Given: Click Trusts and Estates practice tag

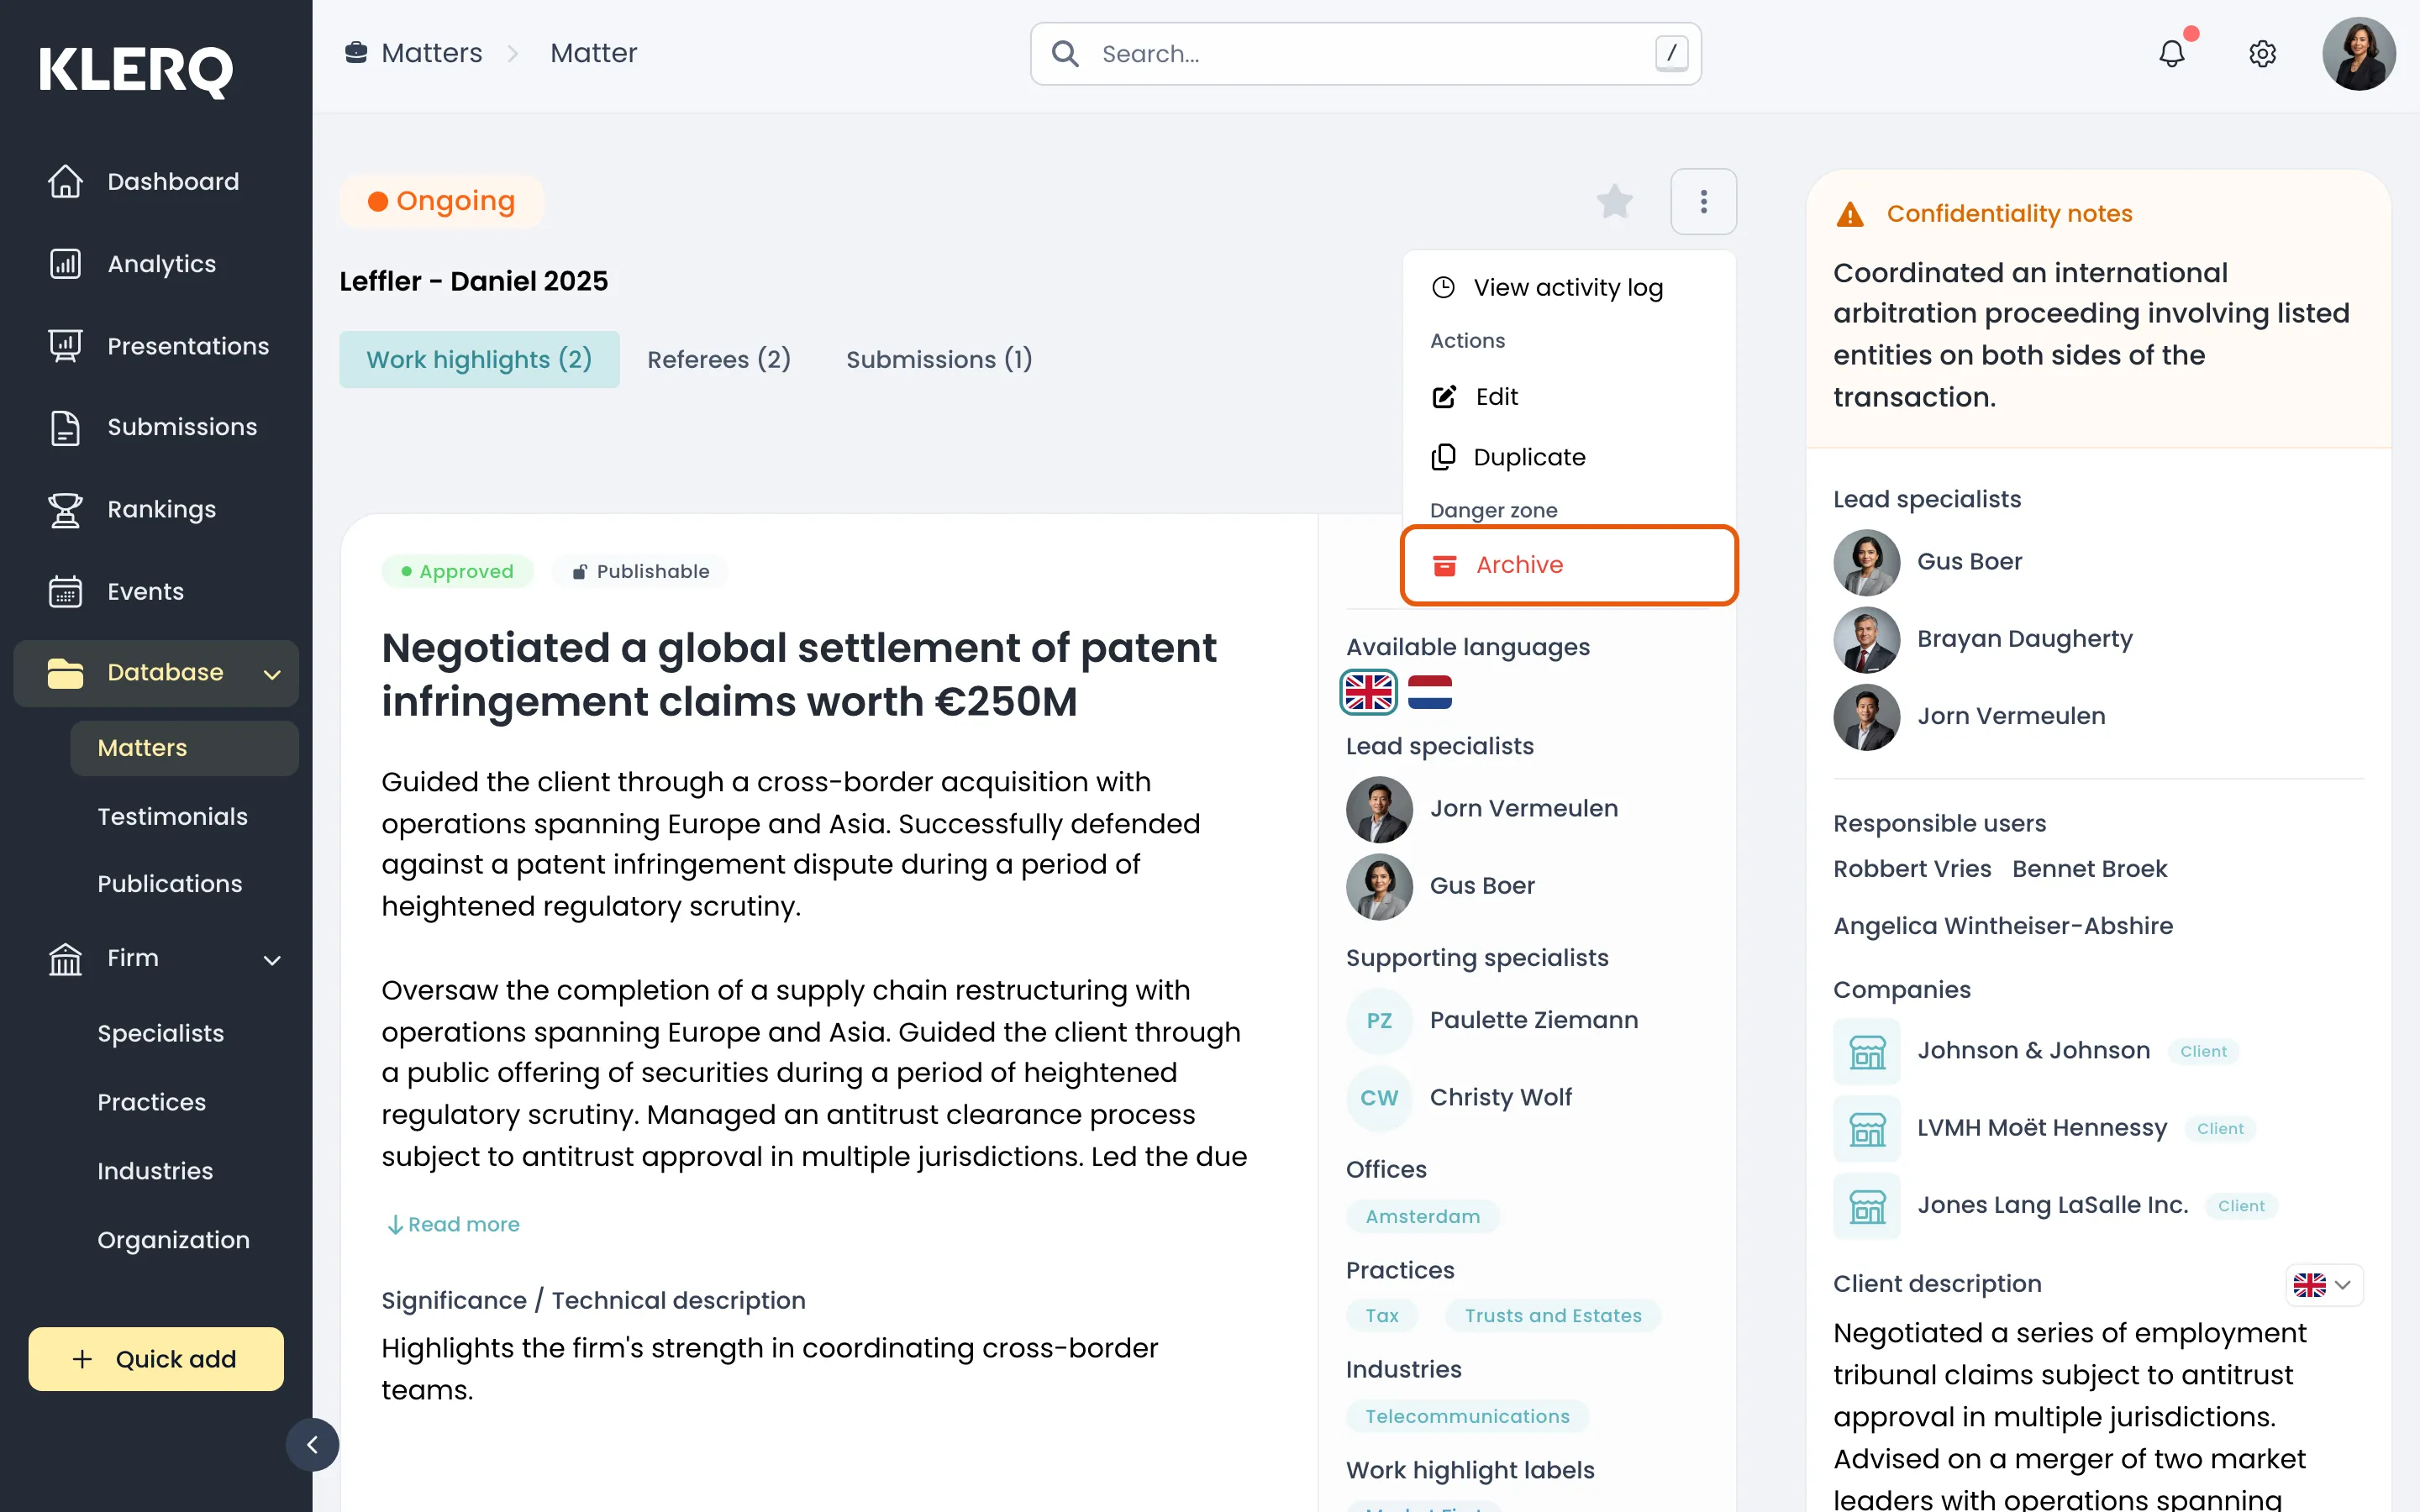Looking at the screenshot, I should (x=1553, y=1316).
